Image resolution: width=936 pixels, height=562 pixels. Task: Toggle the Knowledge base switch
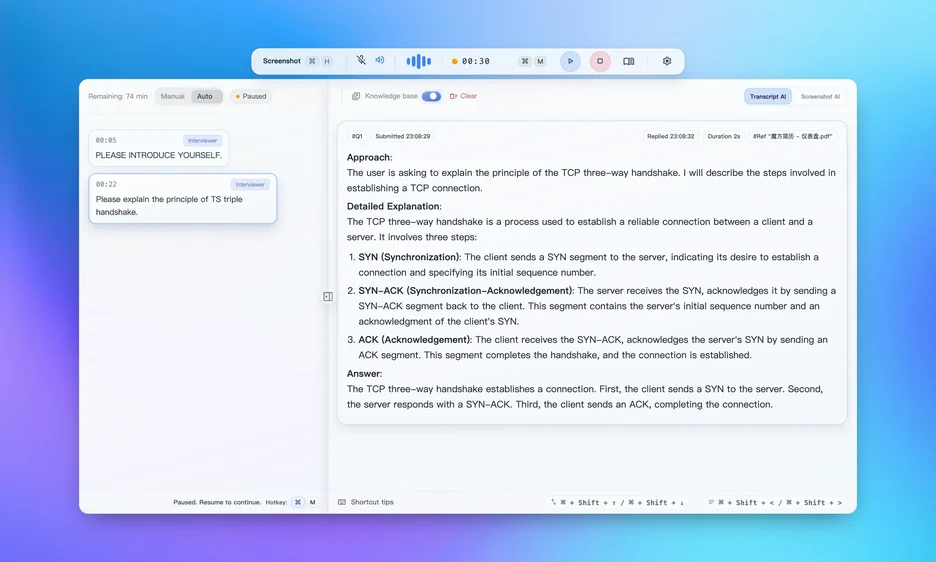pyautogui.click(x=431, y=97)
